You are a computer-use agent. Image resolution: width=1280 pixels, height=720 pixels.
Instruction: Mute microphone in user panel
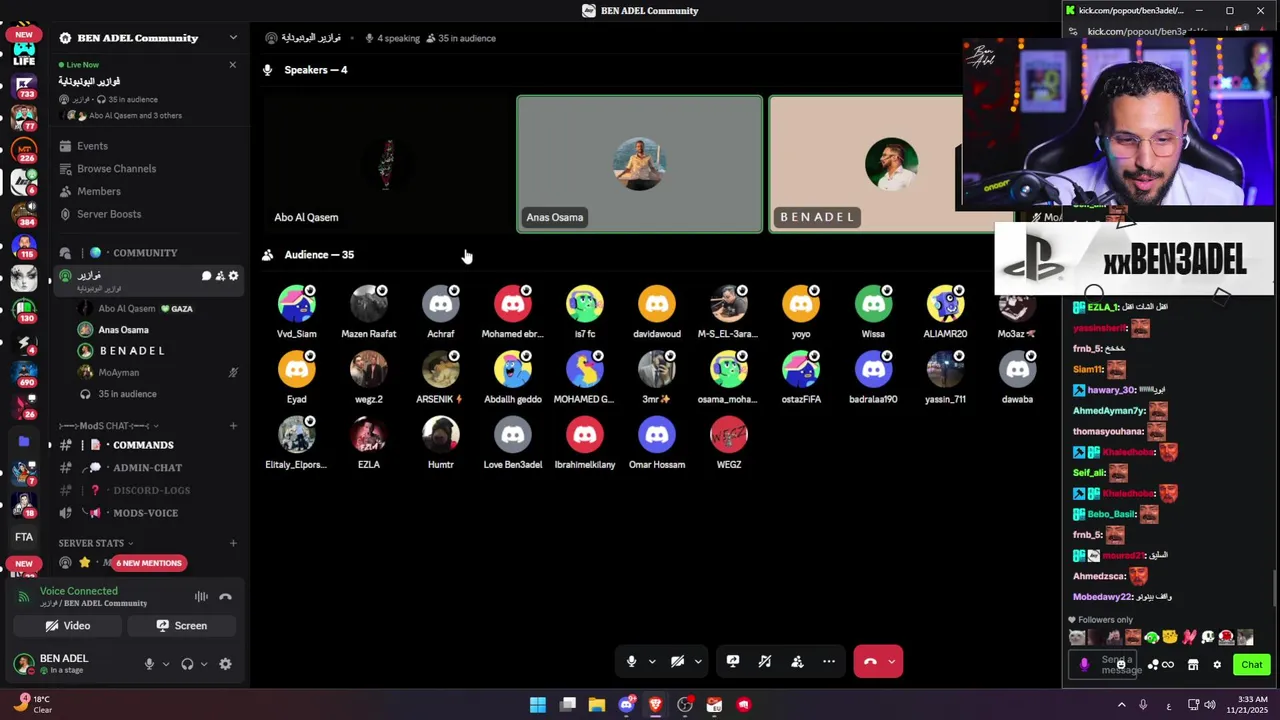(149, 664)
